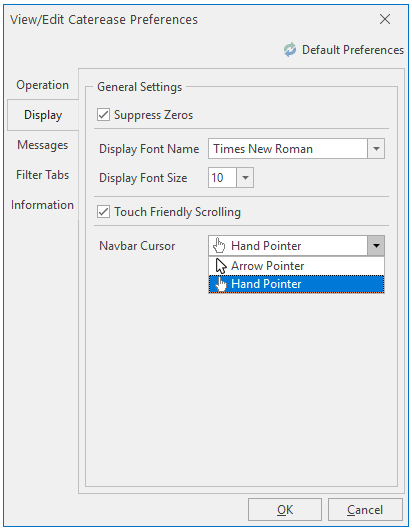Expand the Display Font Size dropdown
The width and height of the screenshot is (412, 532).
tap(245, 177)
